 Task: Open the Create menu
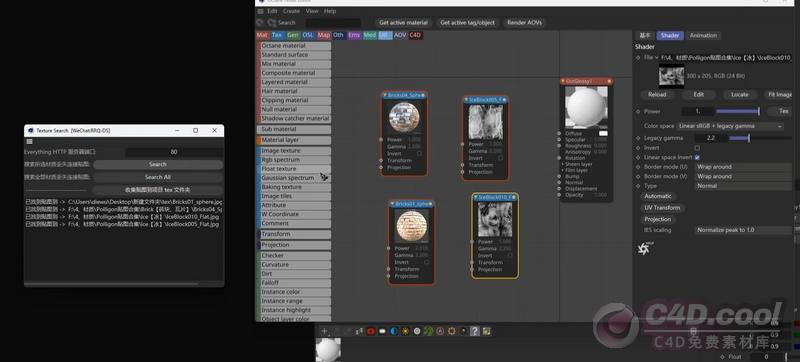pyautogui.click(x=291, y=11)
